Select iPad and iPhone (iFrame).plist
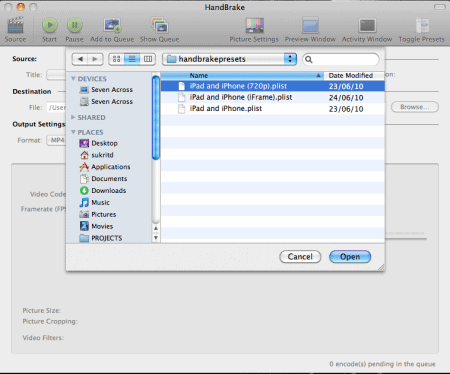Image resolution: width=450 pixels, height=374 pixels. point(273,98)
